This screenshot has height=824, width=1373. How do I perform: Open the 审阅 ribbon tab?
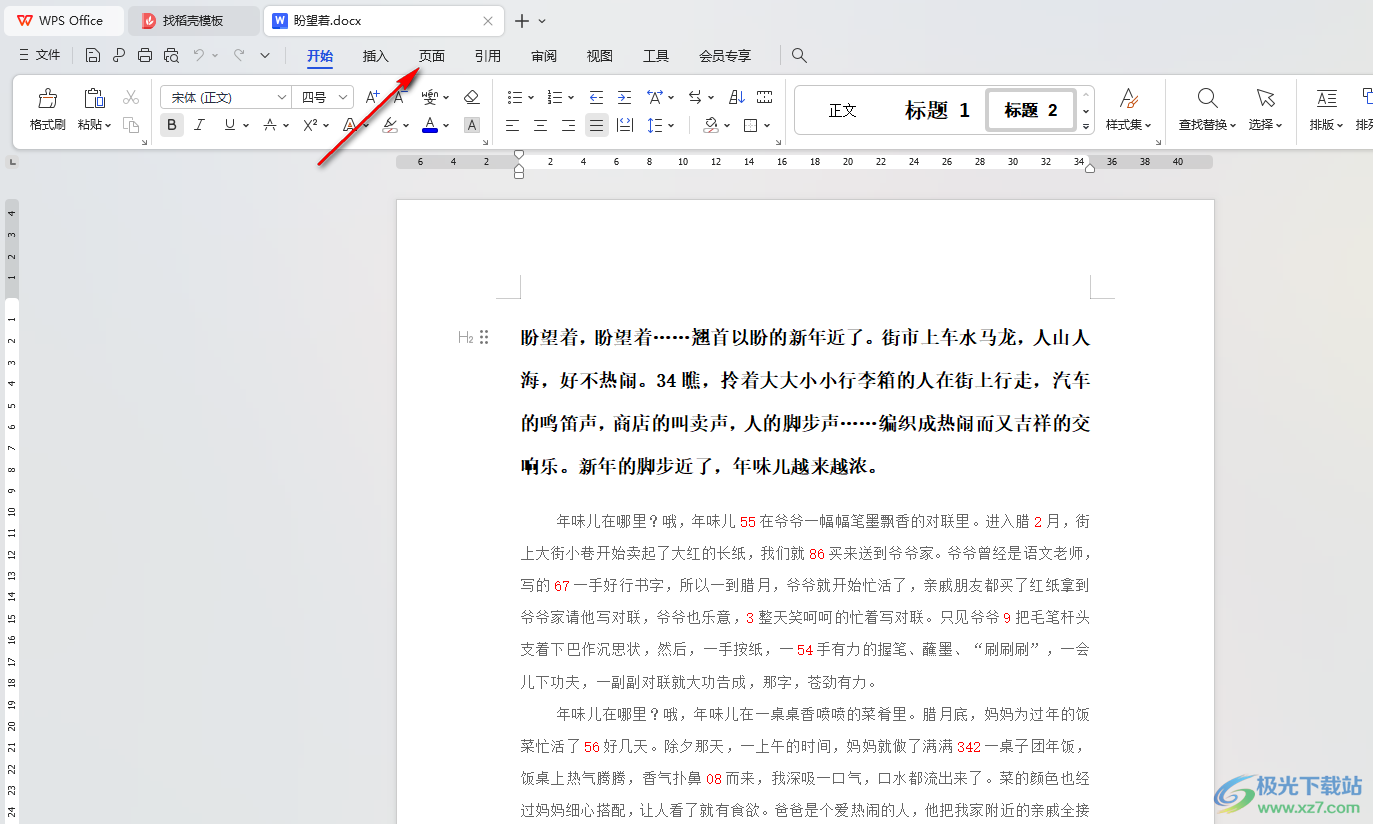[x=544, y=56]
